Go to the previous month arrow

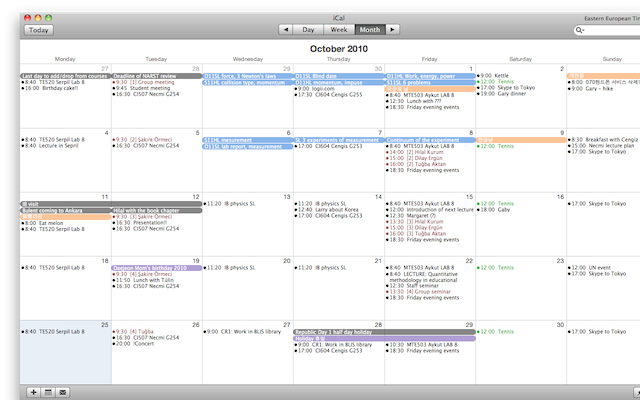tap(286, 30)
